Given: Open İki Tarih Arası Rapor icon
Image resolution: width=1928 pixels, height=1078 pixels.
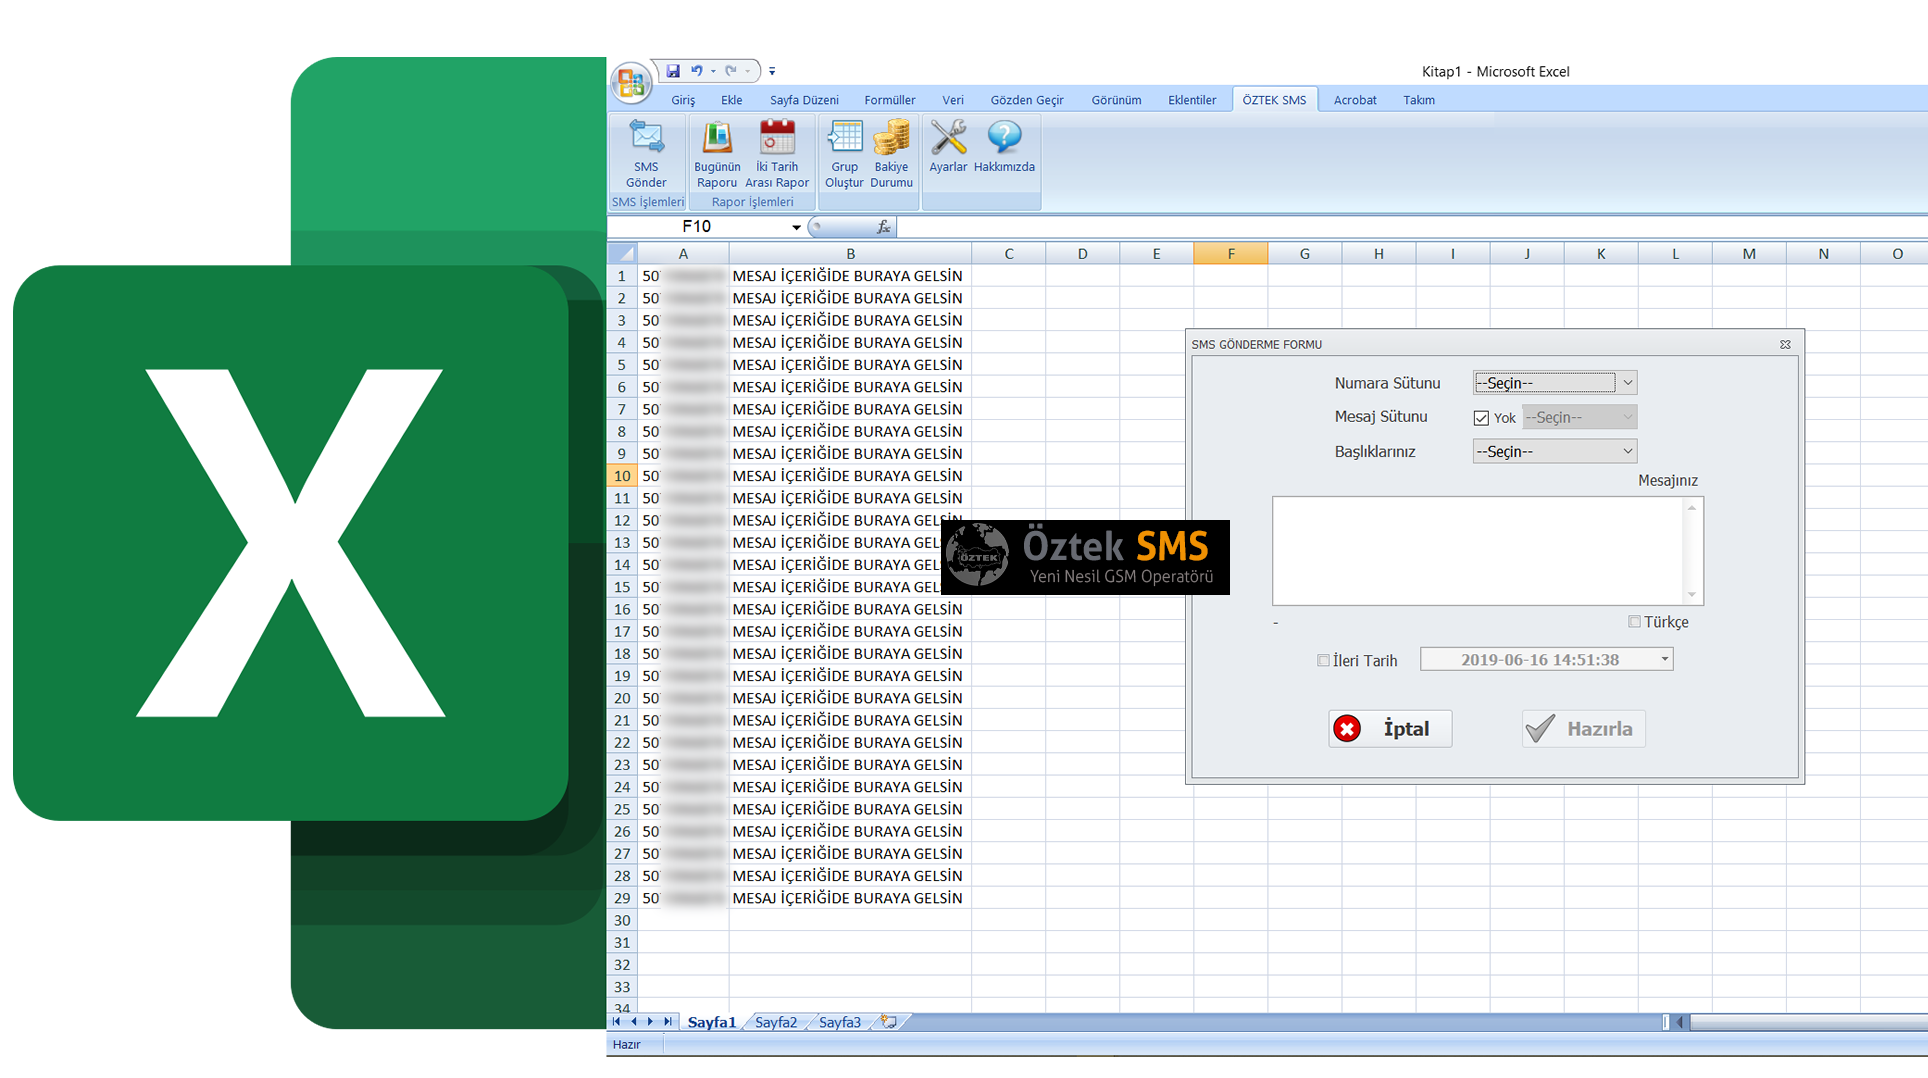Looking at the screenshot, I should pyautogui.click(x=777, y=153).
